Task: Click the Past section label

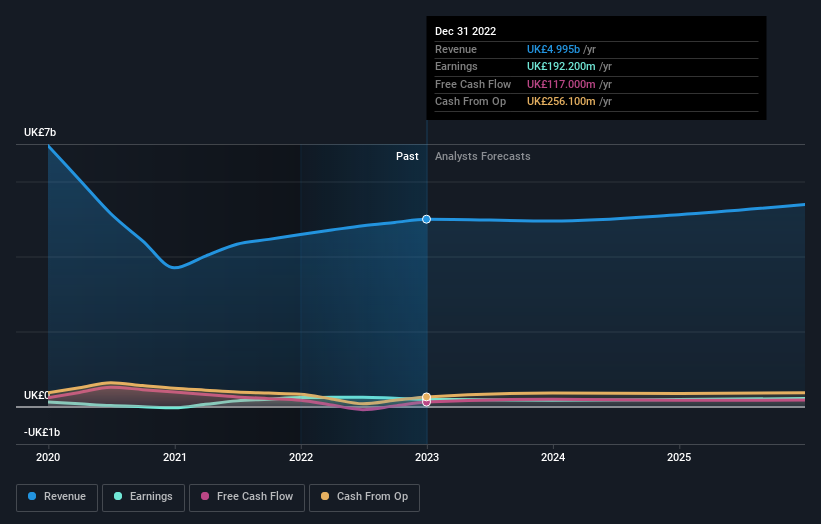Action: tap(407, 156)
